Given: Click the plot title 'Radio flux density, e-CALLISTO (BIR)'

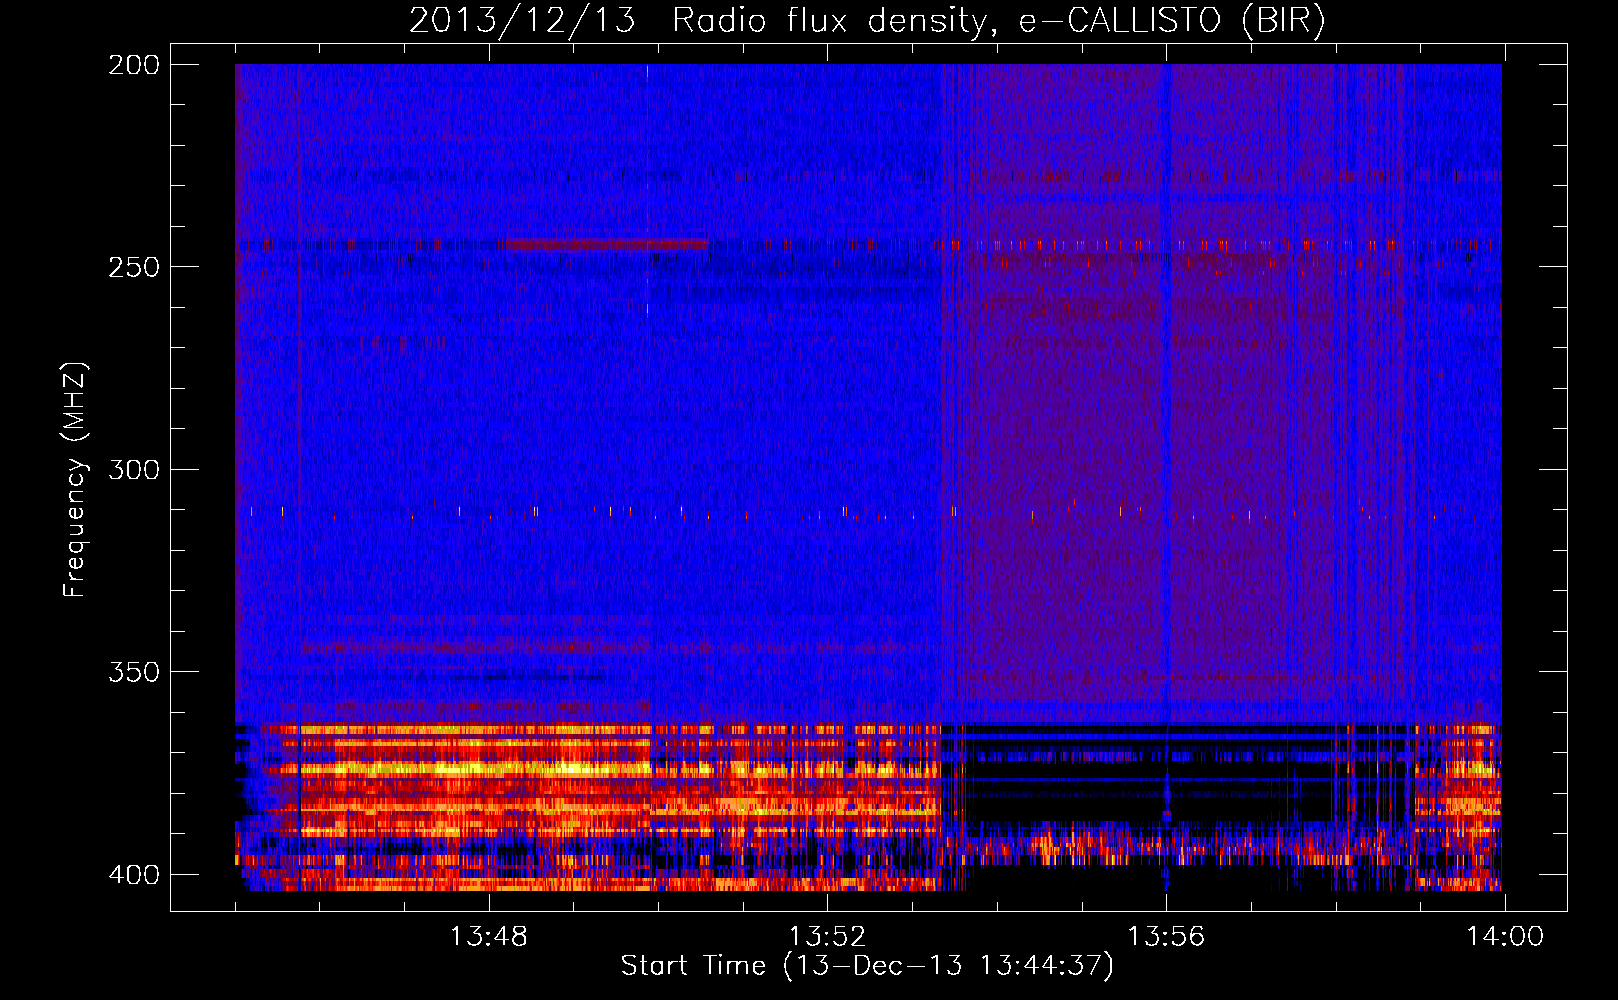Looking at the screenshot, I should pos(998,21).
